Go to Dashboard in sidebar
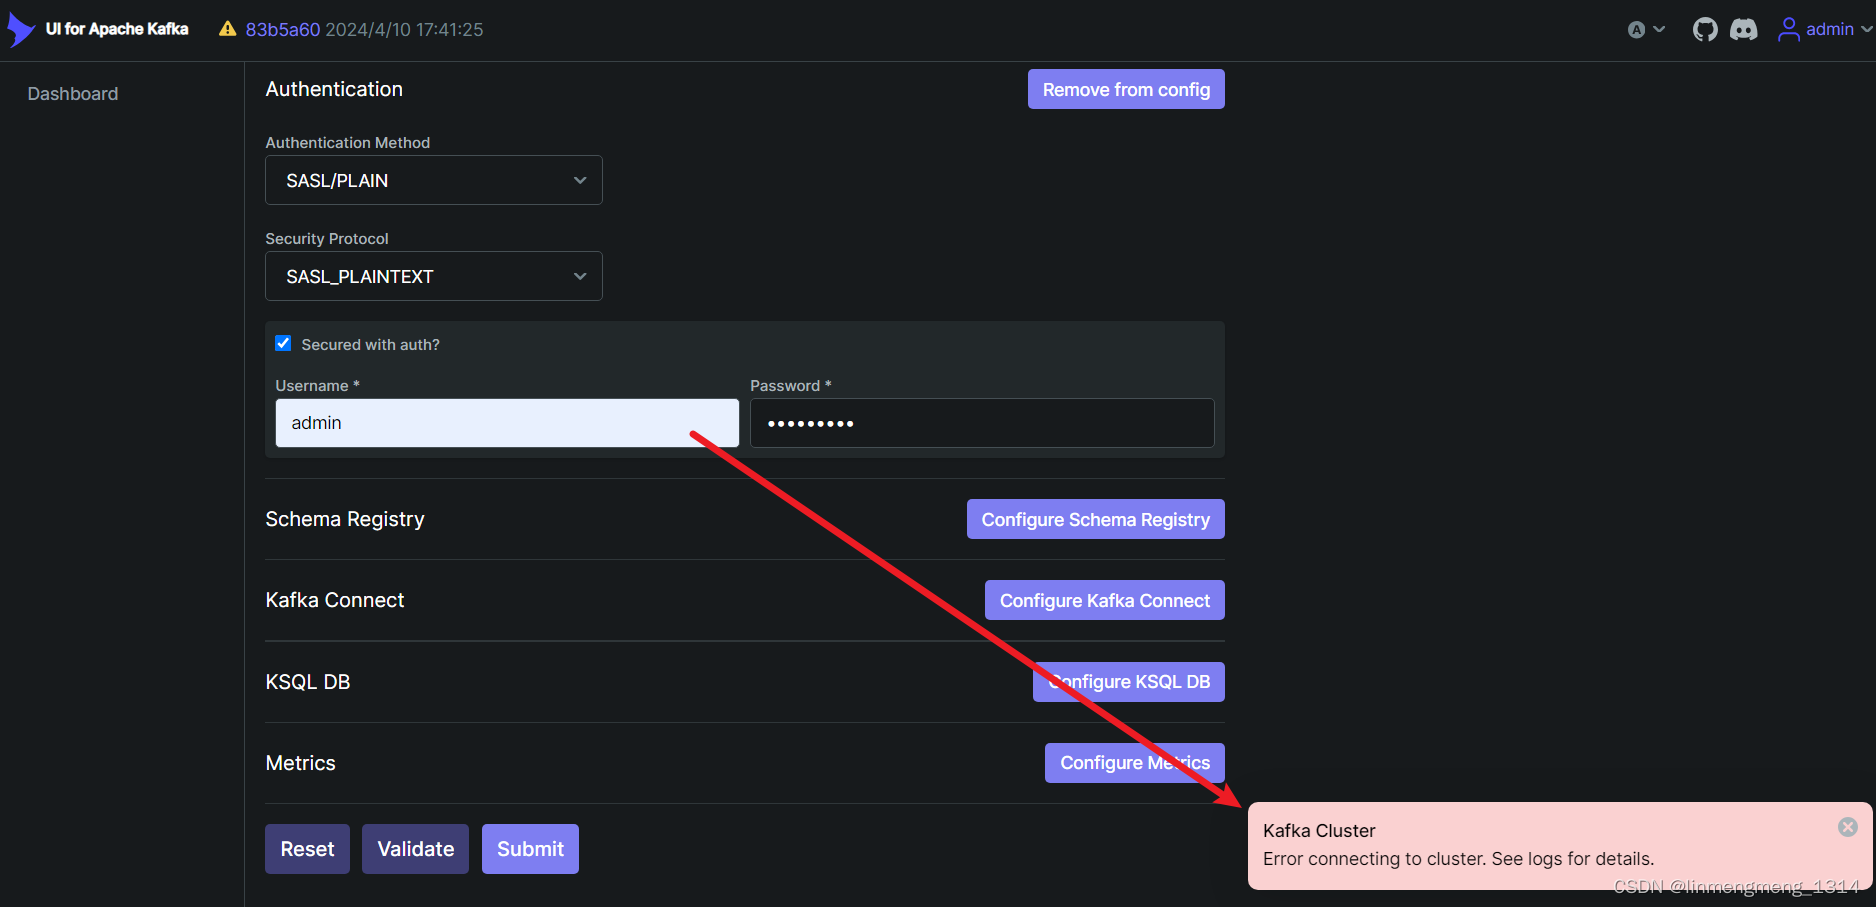This screenshot has height=907, width=1876. point(73,94)
